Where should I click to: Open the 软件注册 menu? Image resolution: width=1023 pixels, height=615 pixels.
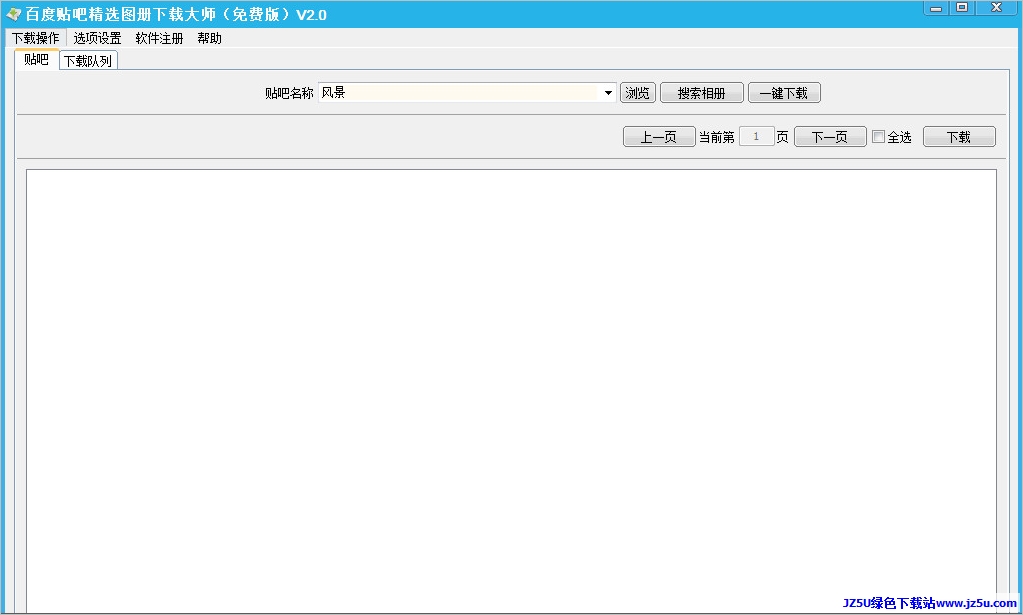click(x=159, y=38)
